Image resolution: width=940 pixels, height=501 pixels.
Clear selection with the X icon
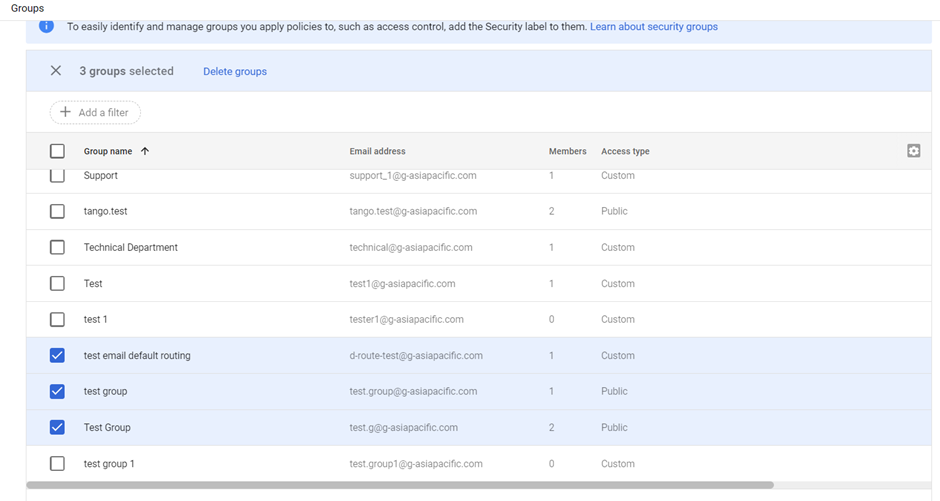click(x=56, y=71)
